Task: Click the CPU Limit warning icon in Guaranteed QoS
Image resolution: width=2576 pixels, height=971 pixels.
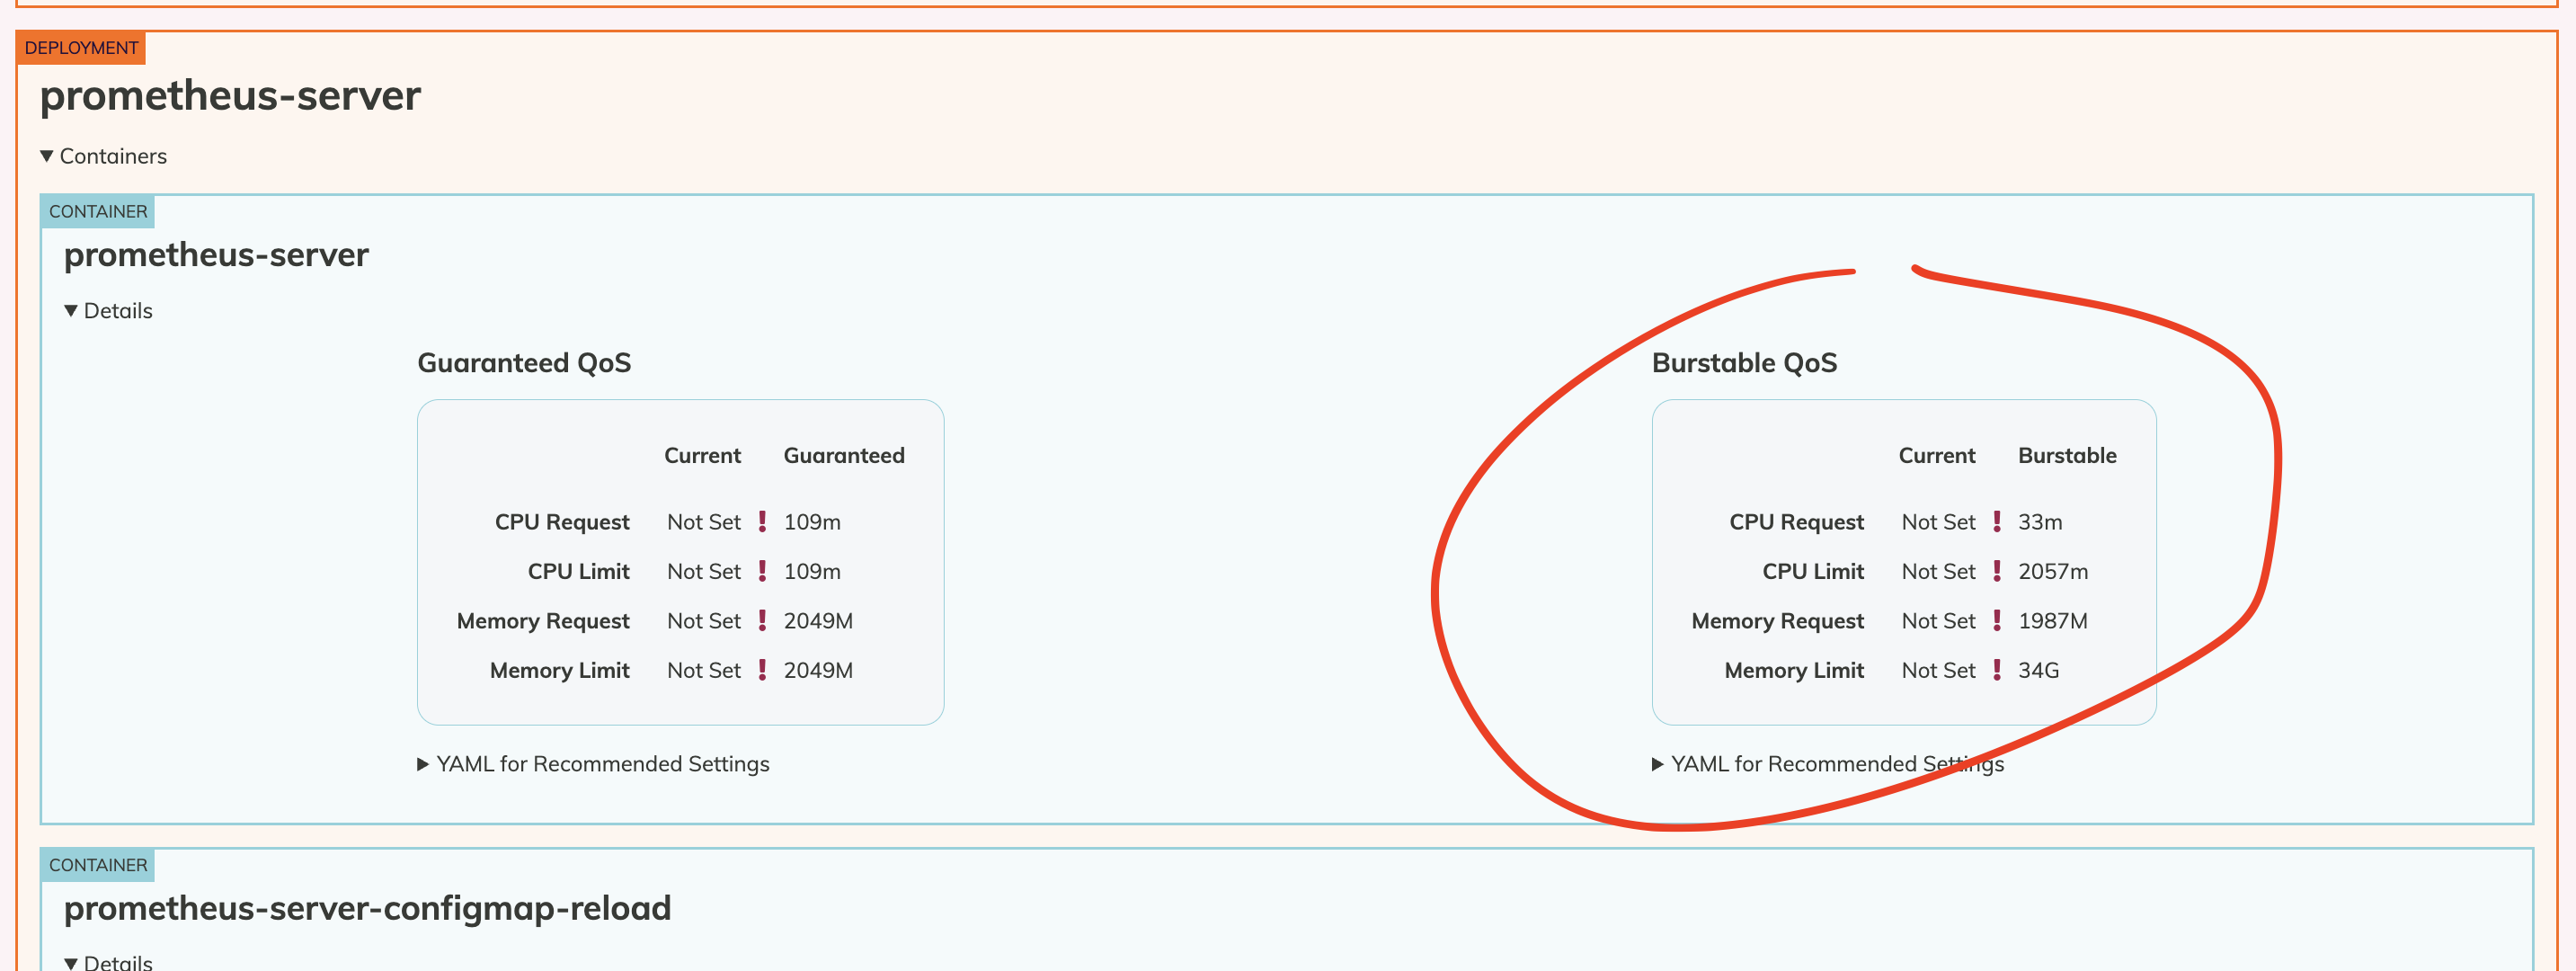Action: click(762, 571)
